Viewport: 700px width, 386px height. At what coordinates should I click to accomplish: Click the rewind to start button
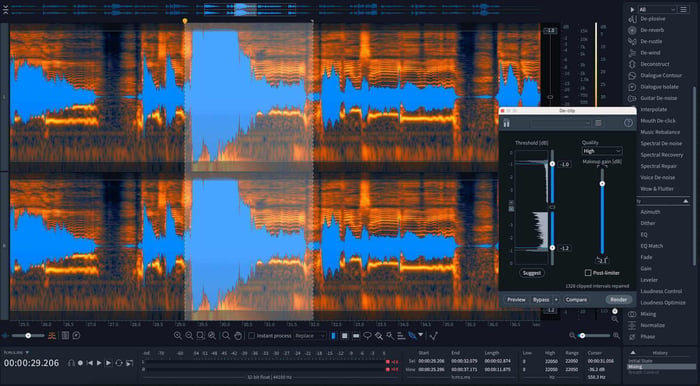coord(90,363)
